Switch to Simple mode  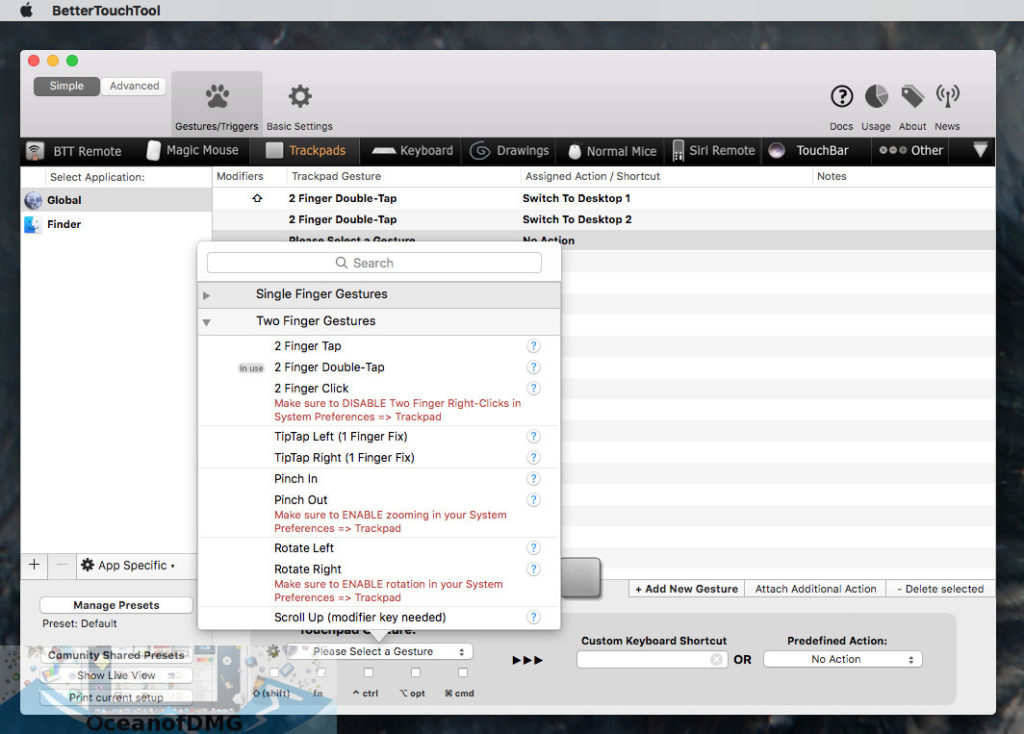[x=67, y=86]
